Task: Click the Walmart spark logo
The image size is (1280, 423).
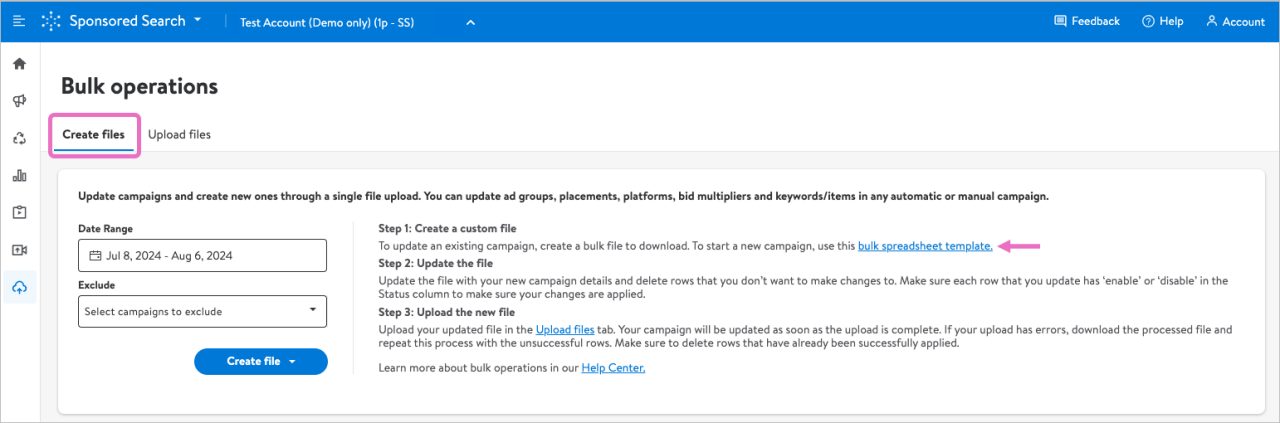Action: (x=51, y=21)
